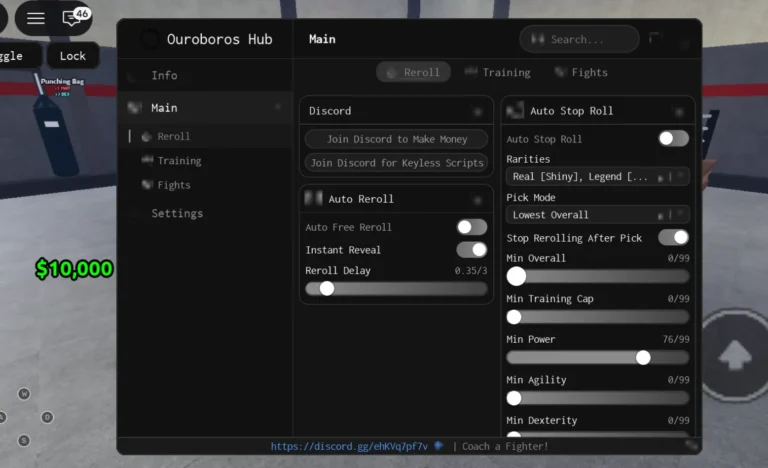Collapse the Main sidebar group chevron
This screenshot has height=468, width=768.
(x=278, y=107)
